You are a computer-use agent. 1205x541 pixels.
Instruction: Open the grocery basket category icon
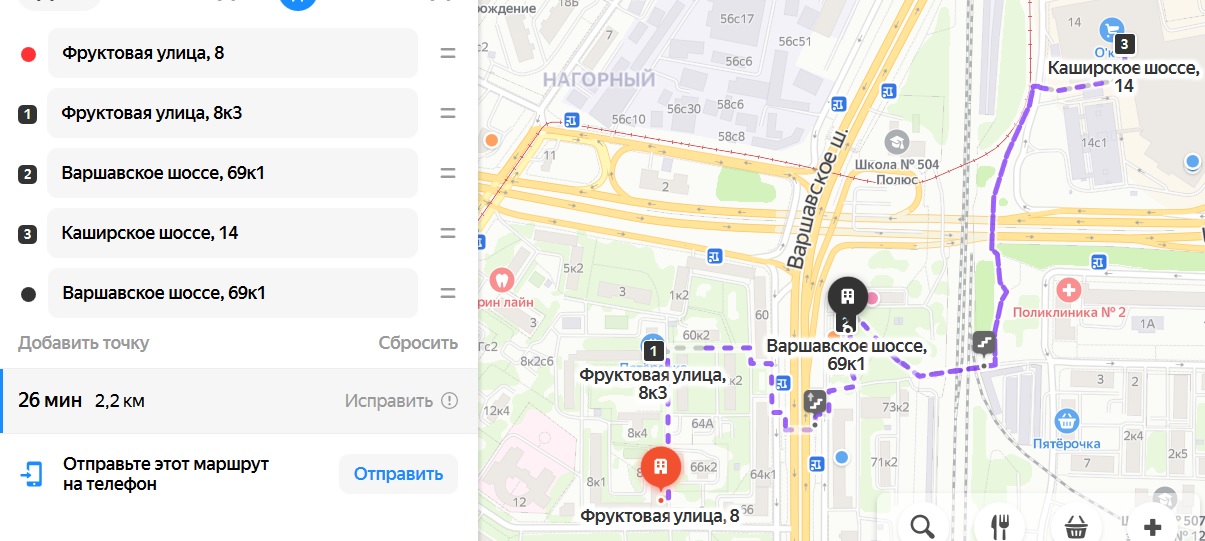[x=1076, y=526]
